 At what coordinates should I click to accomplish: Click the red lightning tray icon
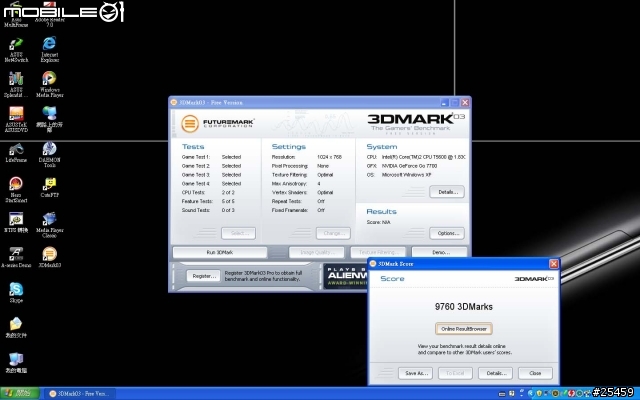point(571,393)
